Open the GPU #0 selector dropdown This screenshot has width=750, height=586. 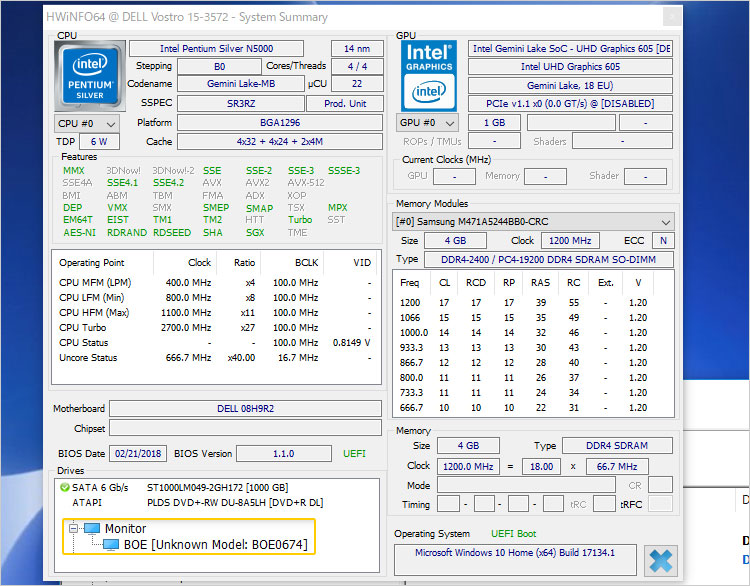pyautogui.click(x=427, y=122)
